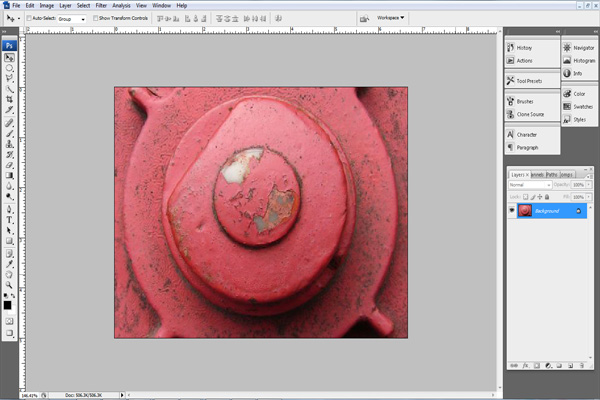This screenshot has height=400, width=600.
Task: Select the Gradient tool
Action: pos(9,175)
